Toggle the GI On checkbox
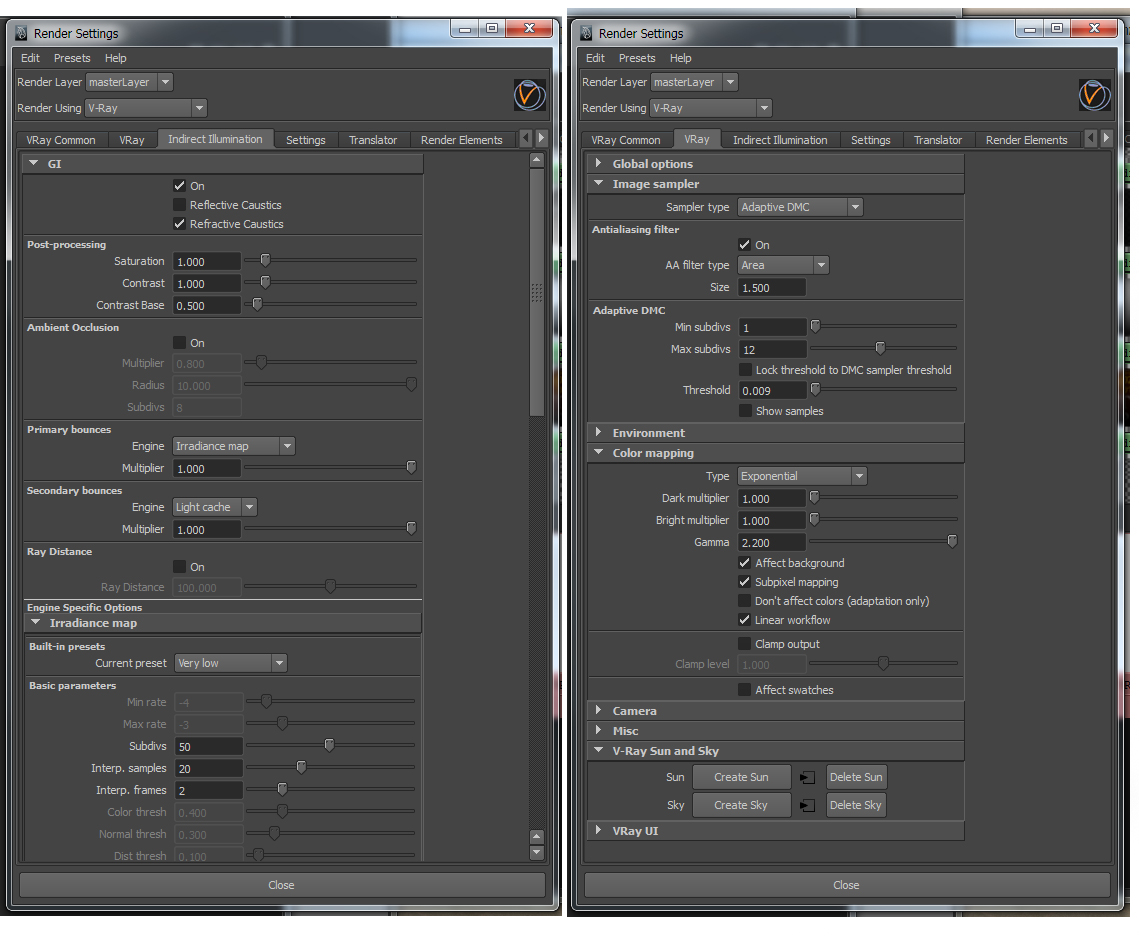The image size is (1139, 936). [x=179, y=186]
